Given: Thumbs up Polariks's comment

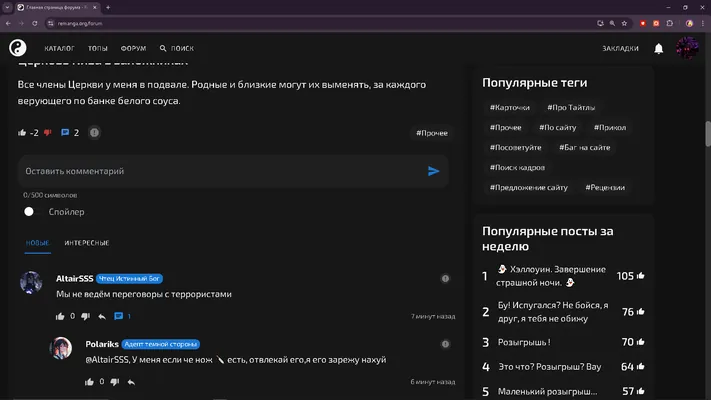Looking at the screenshot, I should tap(89, 382).
